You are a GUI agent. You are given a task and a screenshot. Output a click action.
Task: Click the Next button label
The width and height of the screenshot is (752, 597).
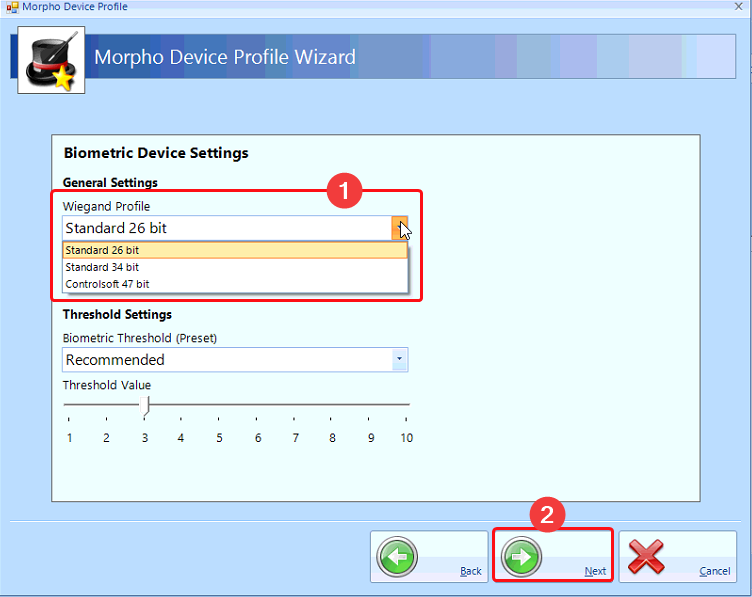point(595,571)
